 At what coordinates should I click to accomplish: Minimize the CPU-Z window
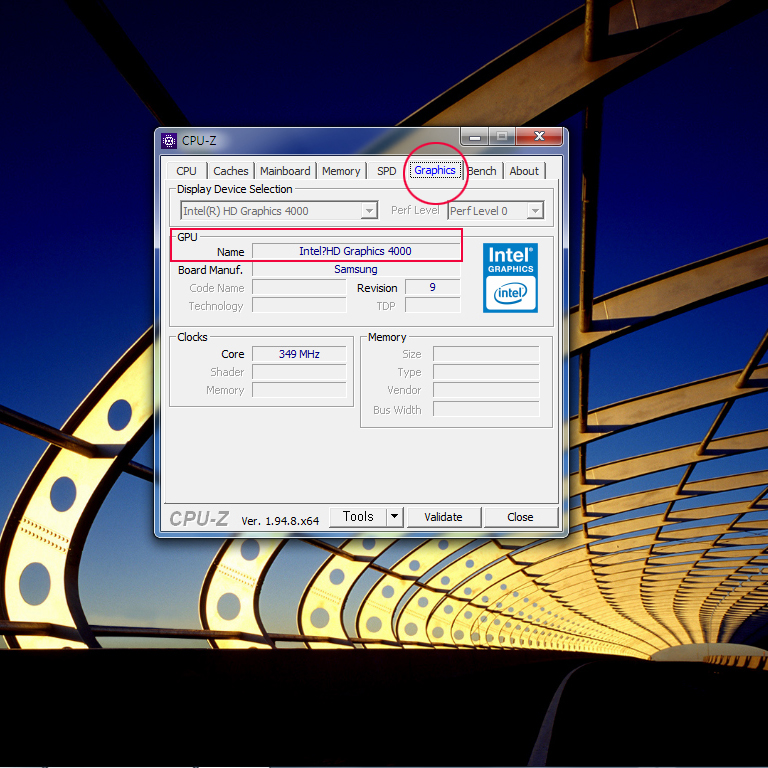coord(474,137)
